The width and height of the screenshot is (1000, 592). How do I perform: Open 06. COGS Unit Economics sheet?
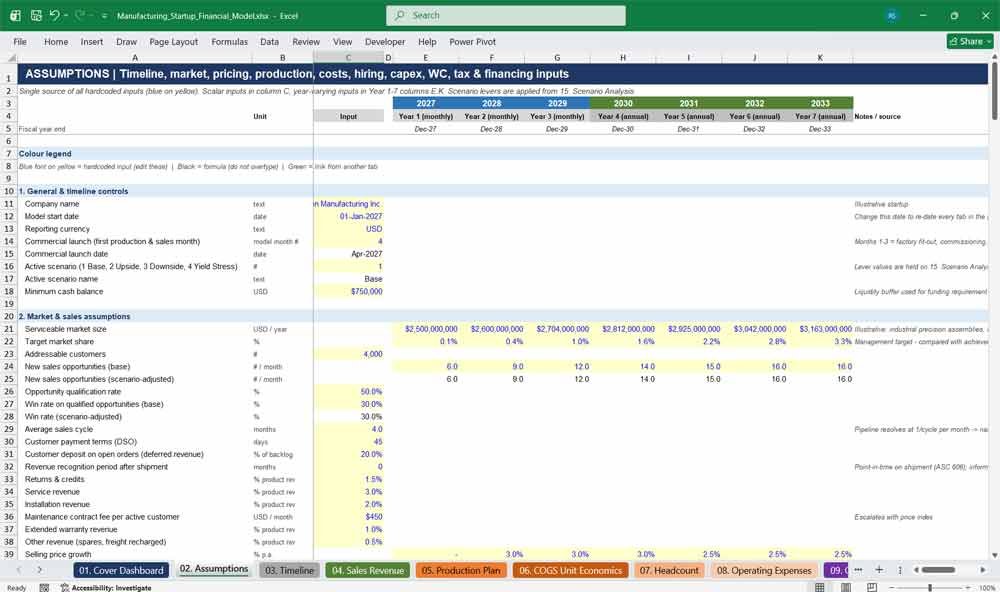570,570
